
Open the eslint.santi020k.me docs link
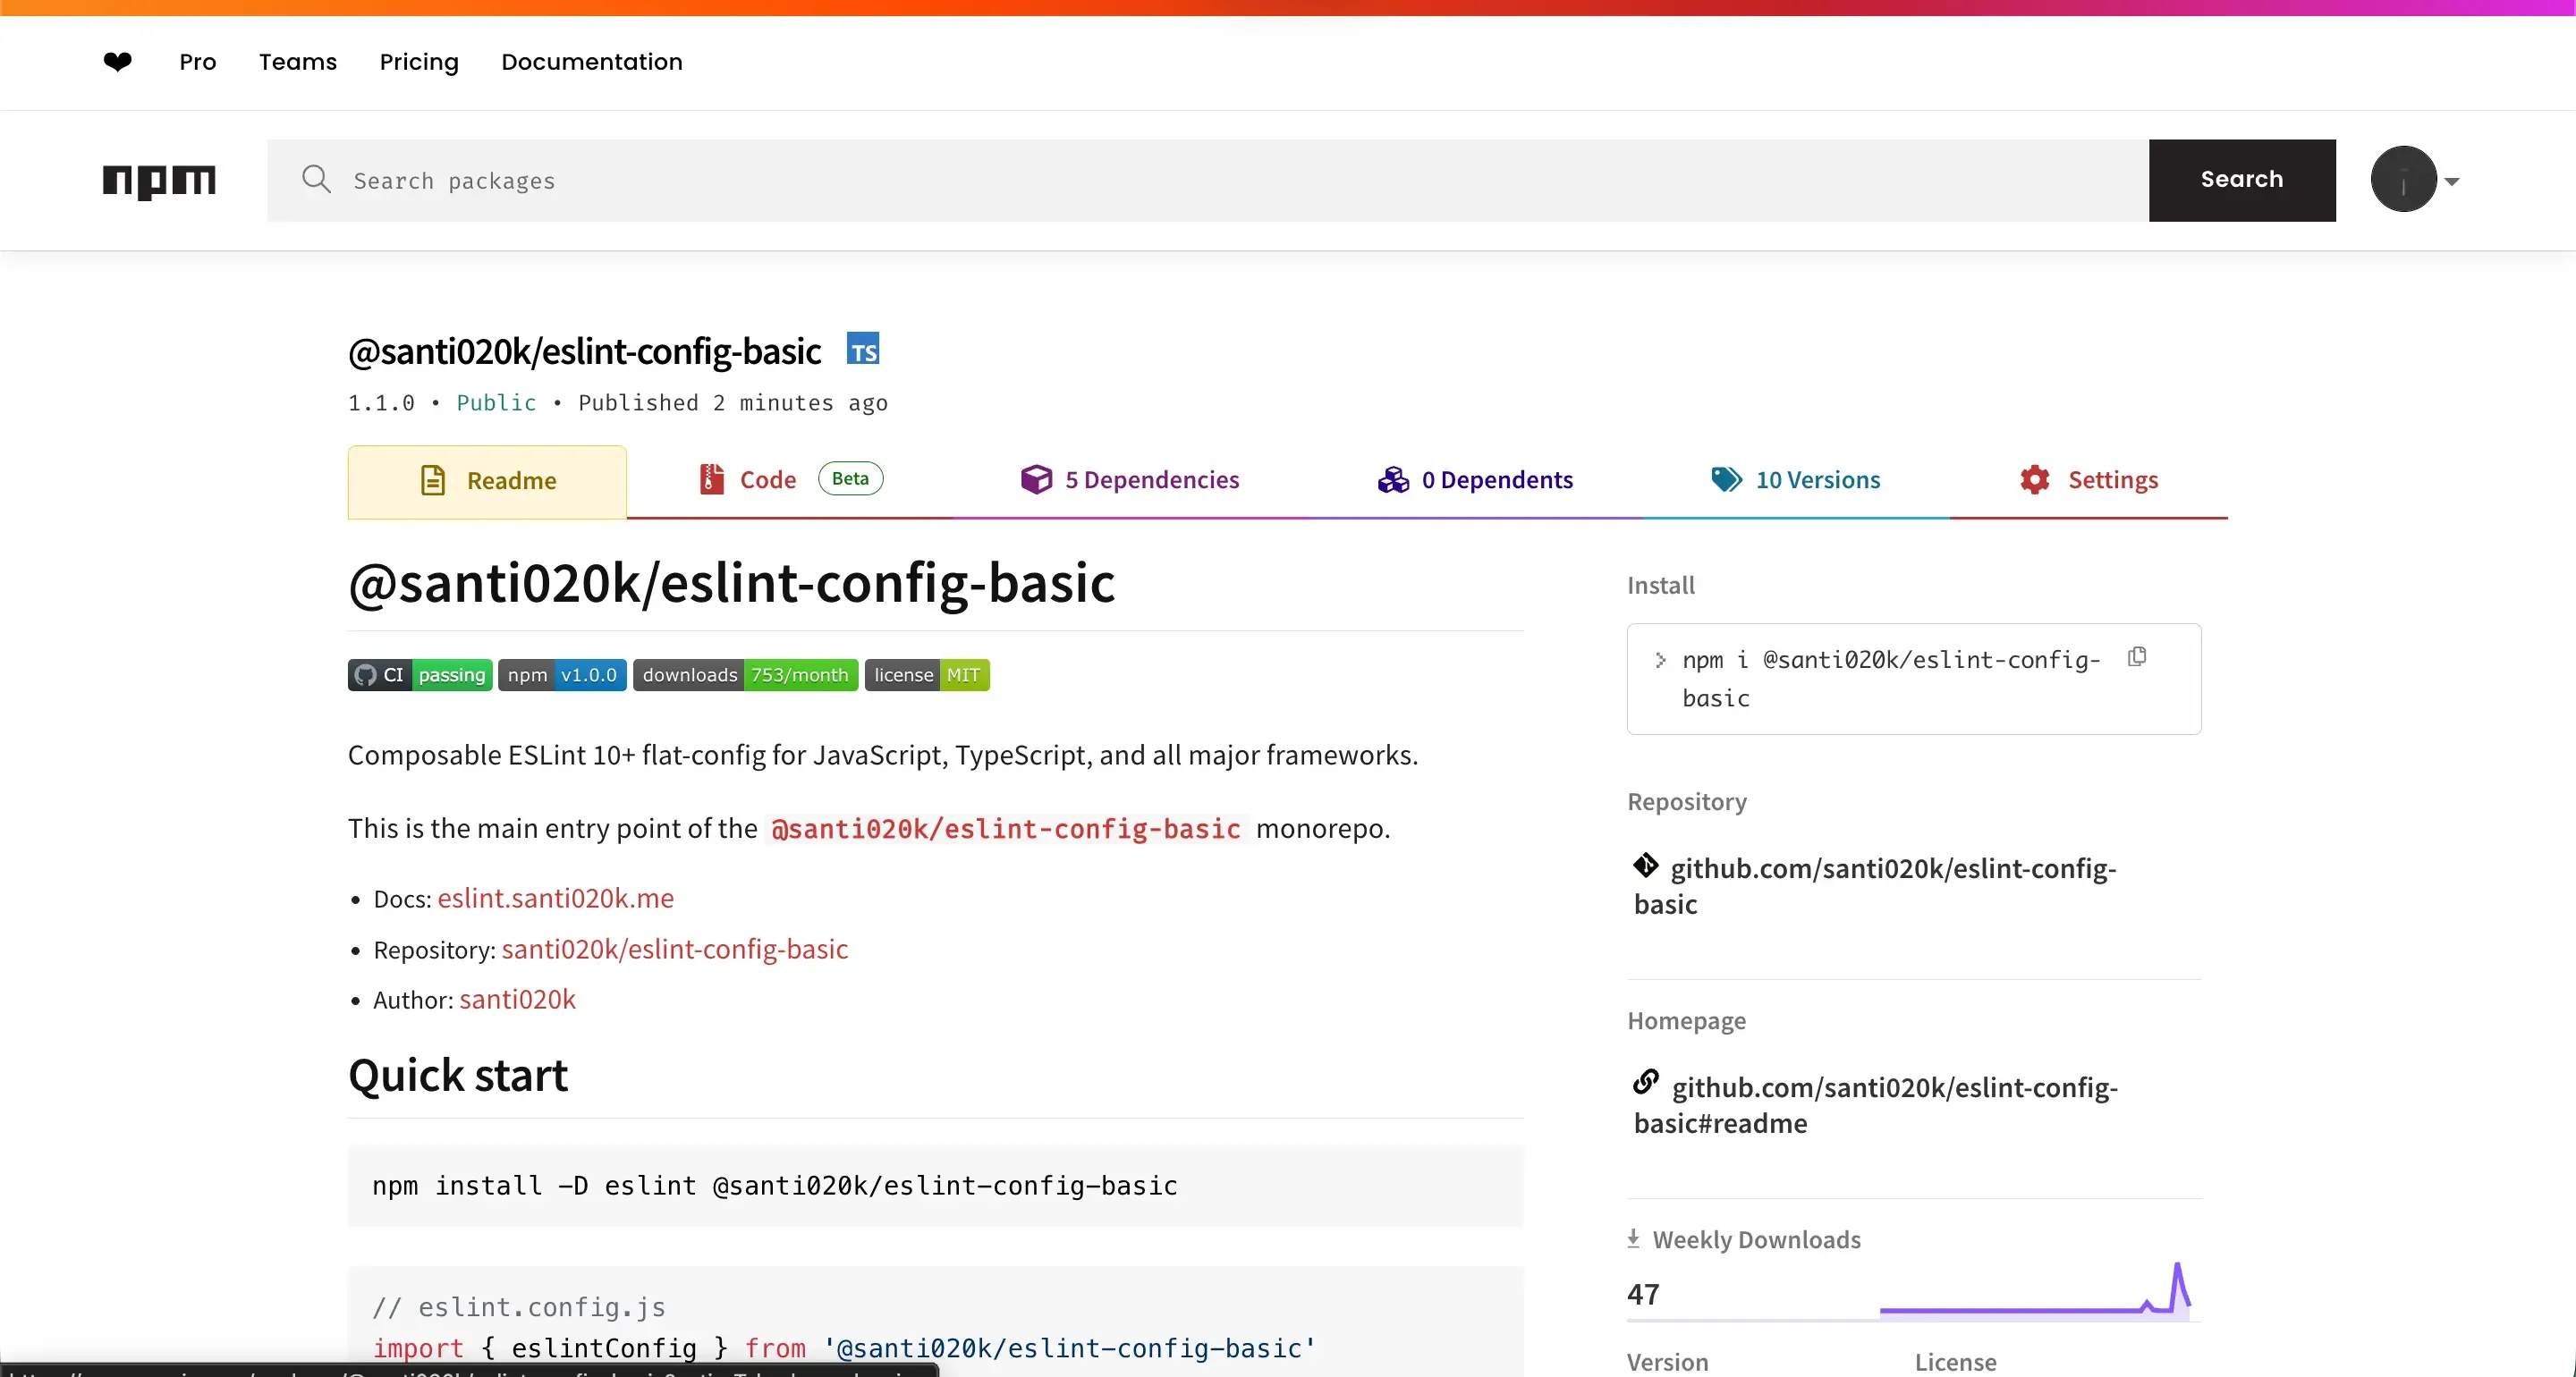tap(555, 898)
